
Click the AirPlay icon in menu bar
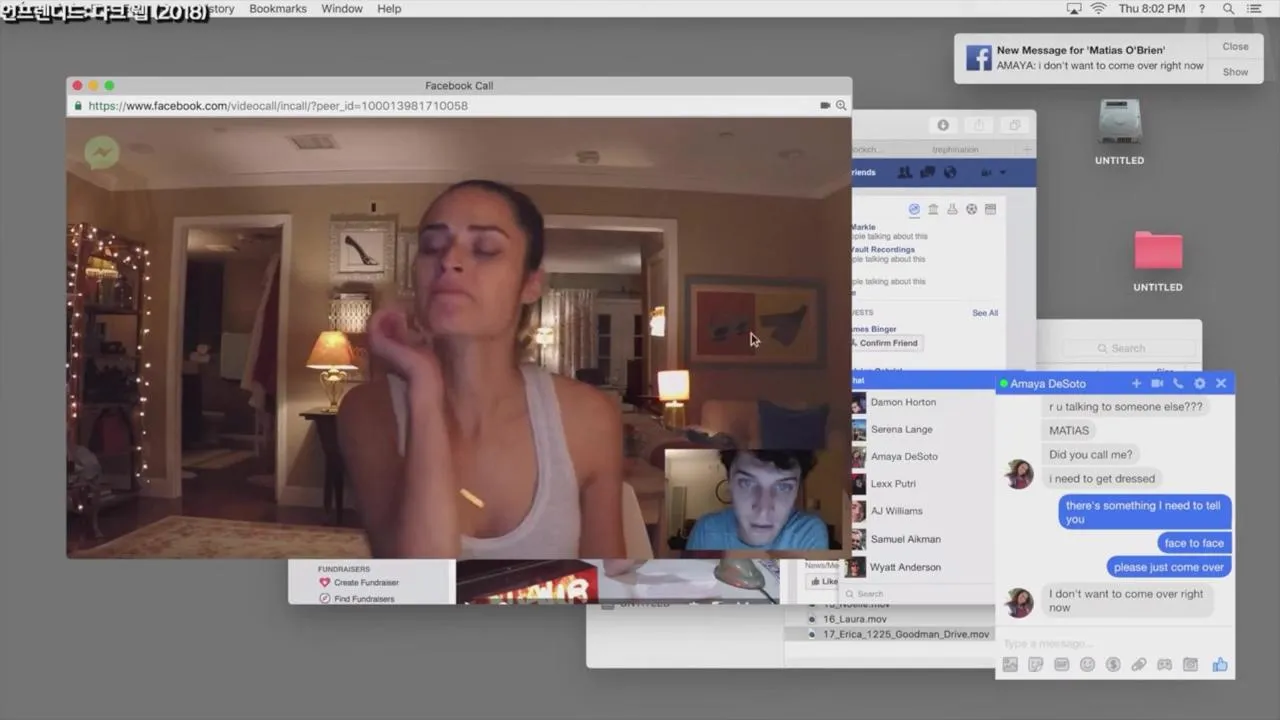[x=1074, y=8]
